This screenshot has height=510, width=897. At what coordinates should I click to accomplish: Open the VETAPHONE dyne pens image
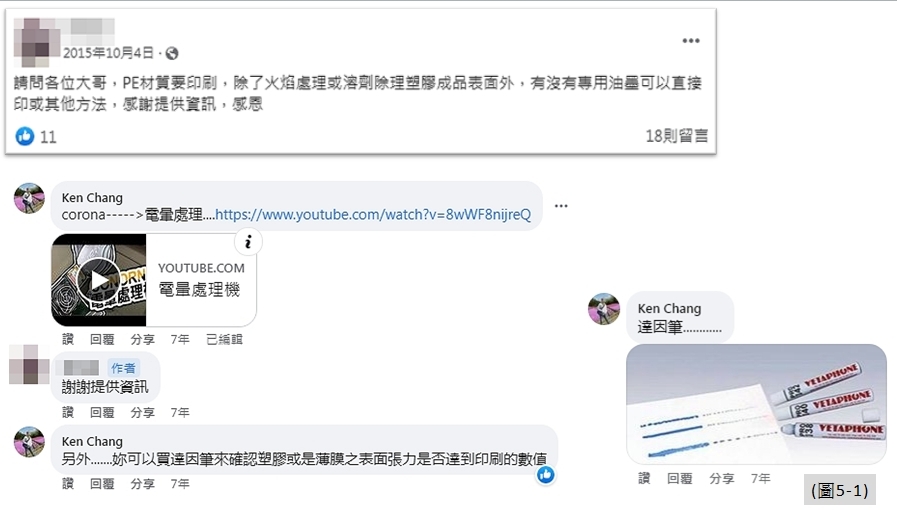[x=756, y=404]
